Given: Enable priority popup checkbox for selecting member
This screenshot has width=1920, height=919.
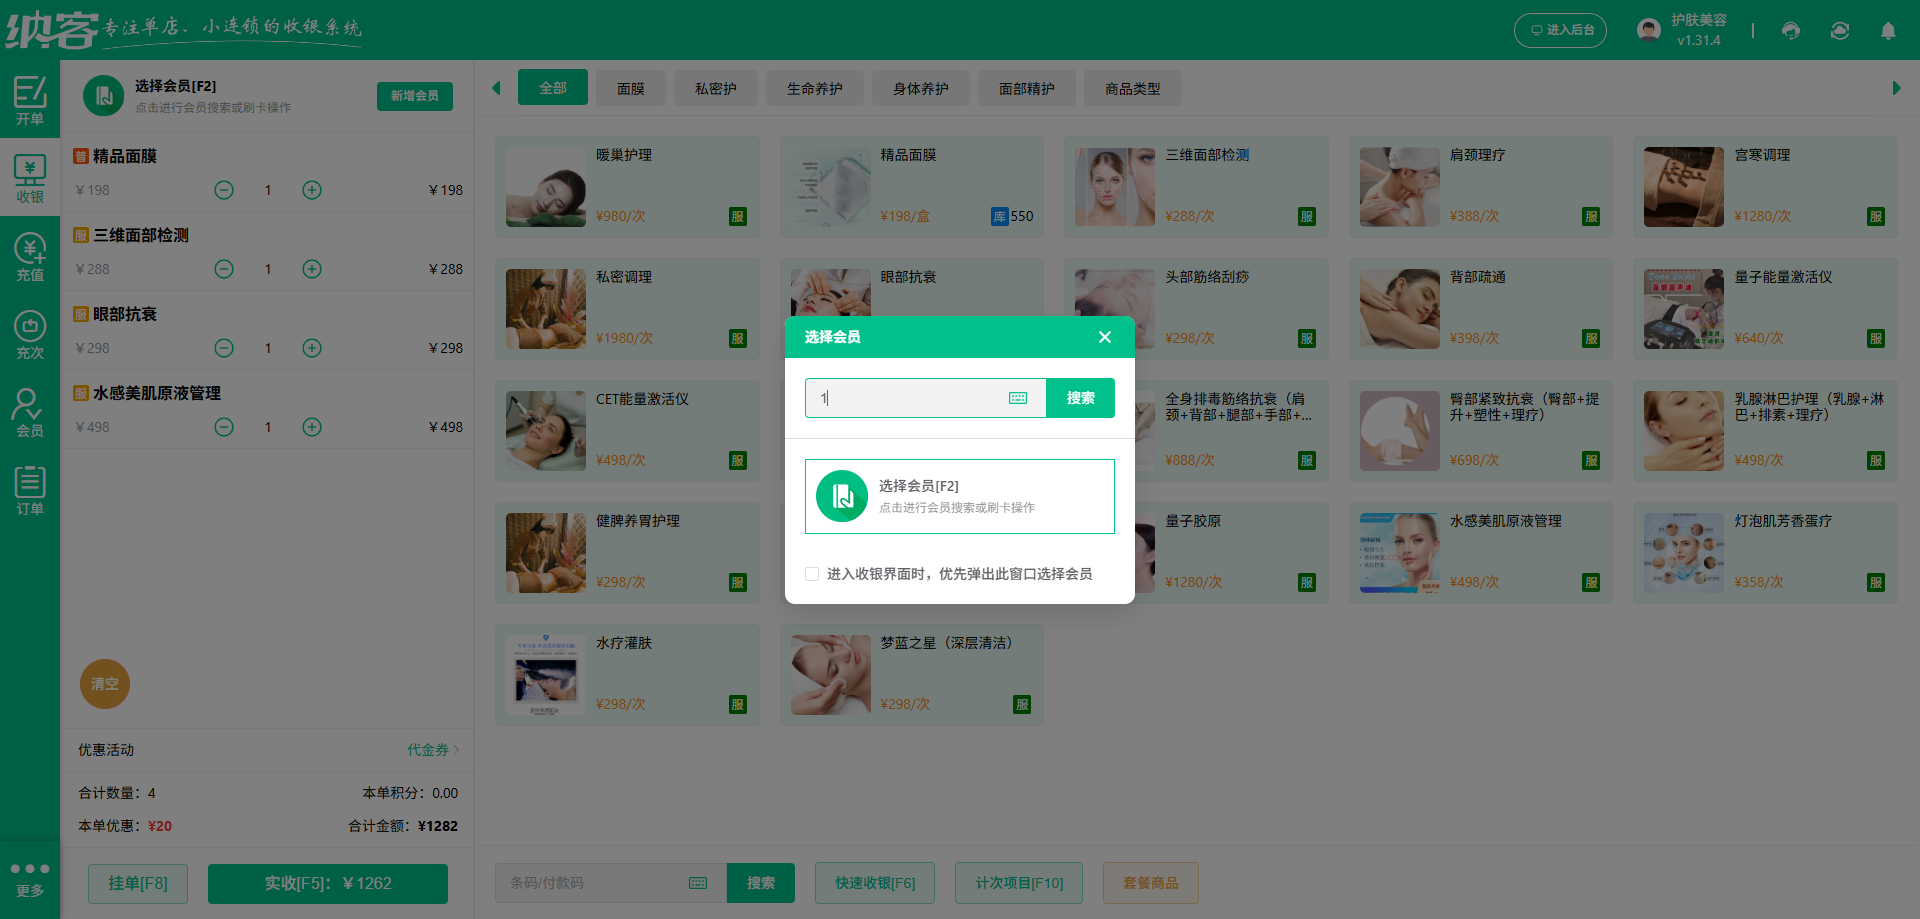Looking at the screenshot, I should point(812,574).
